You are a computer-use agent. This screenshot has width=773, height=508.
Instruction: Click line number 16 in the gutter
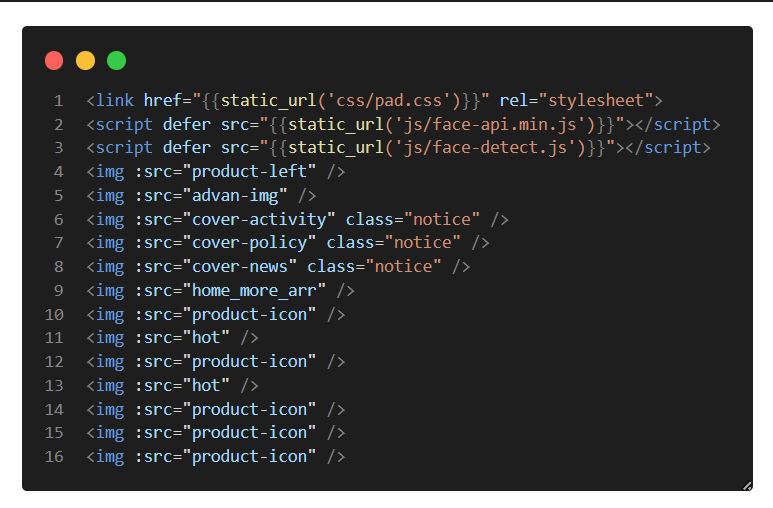(x=54, y=457)
